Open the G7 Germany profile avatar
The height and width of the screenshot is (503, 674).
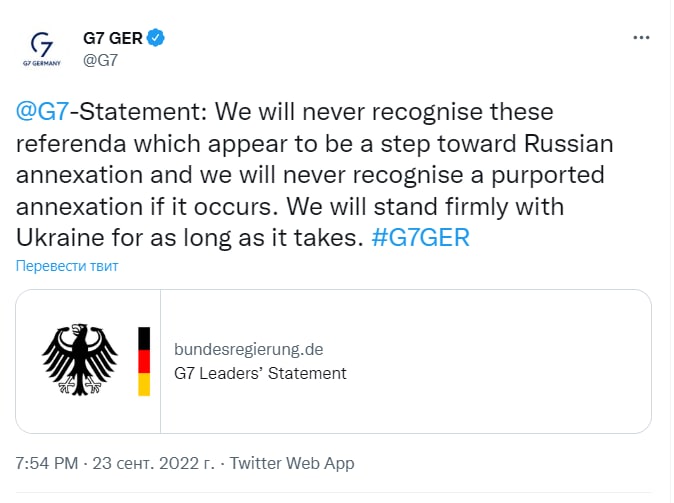pyautogui.click(x=41, y=47)
